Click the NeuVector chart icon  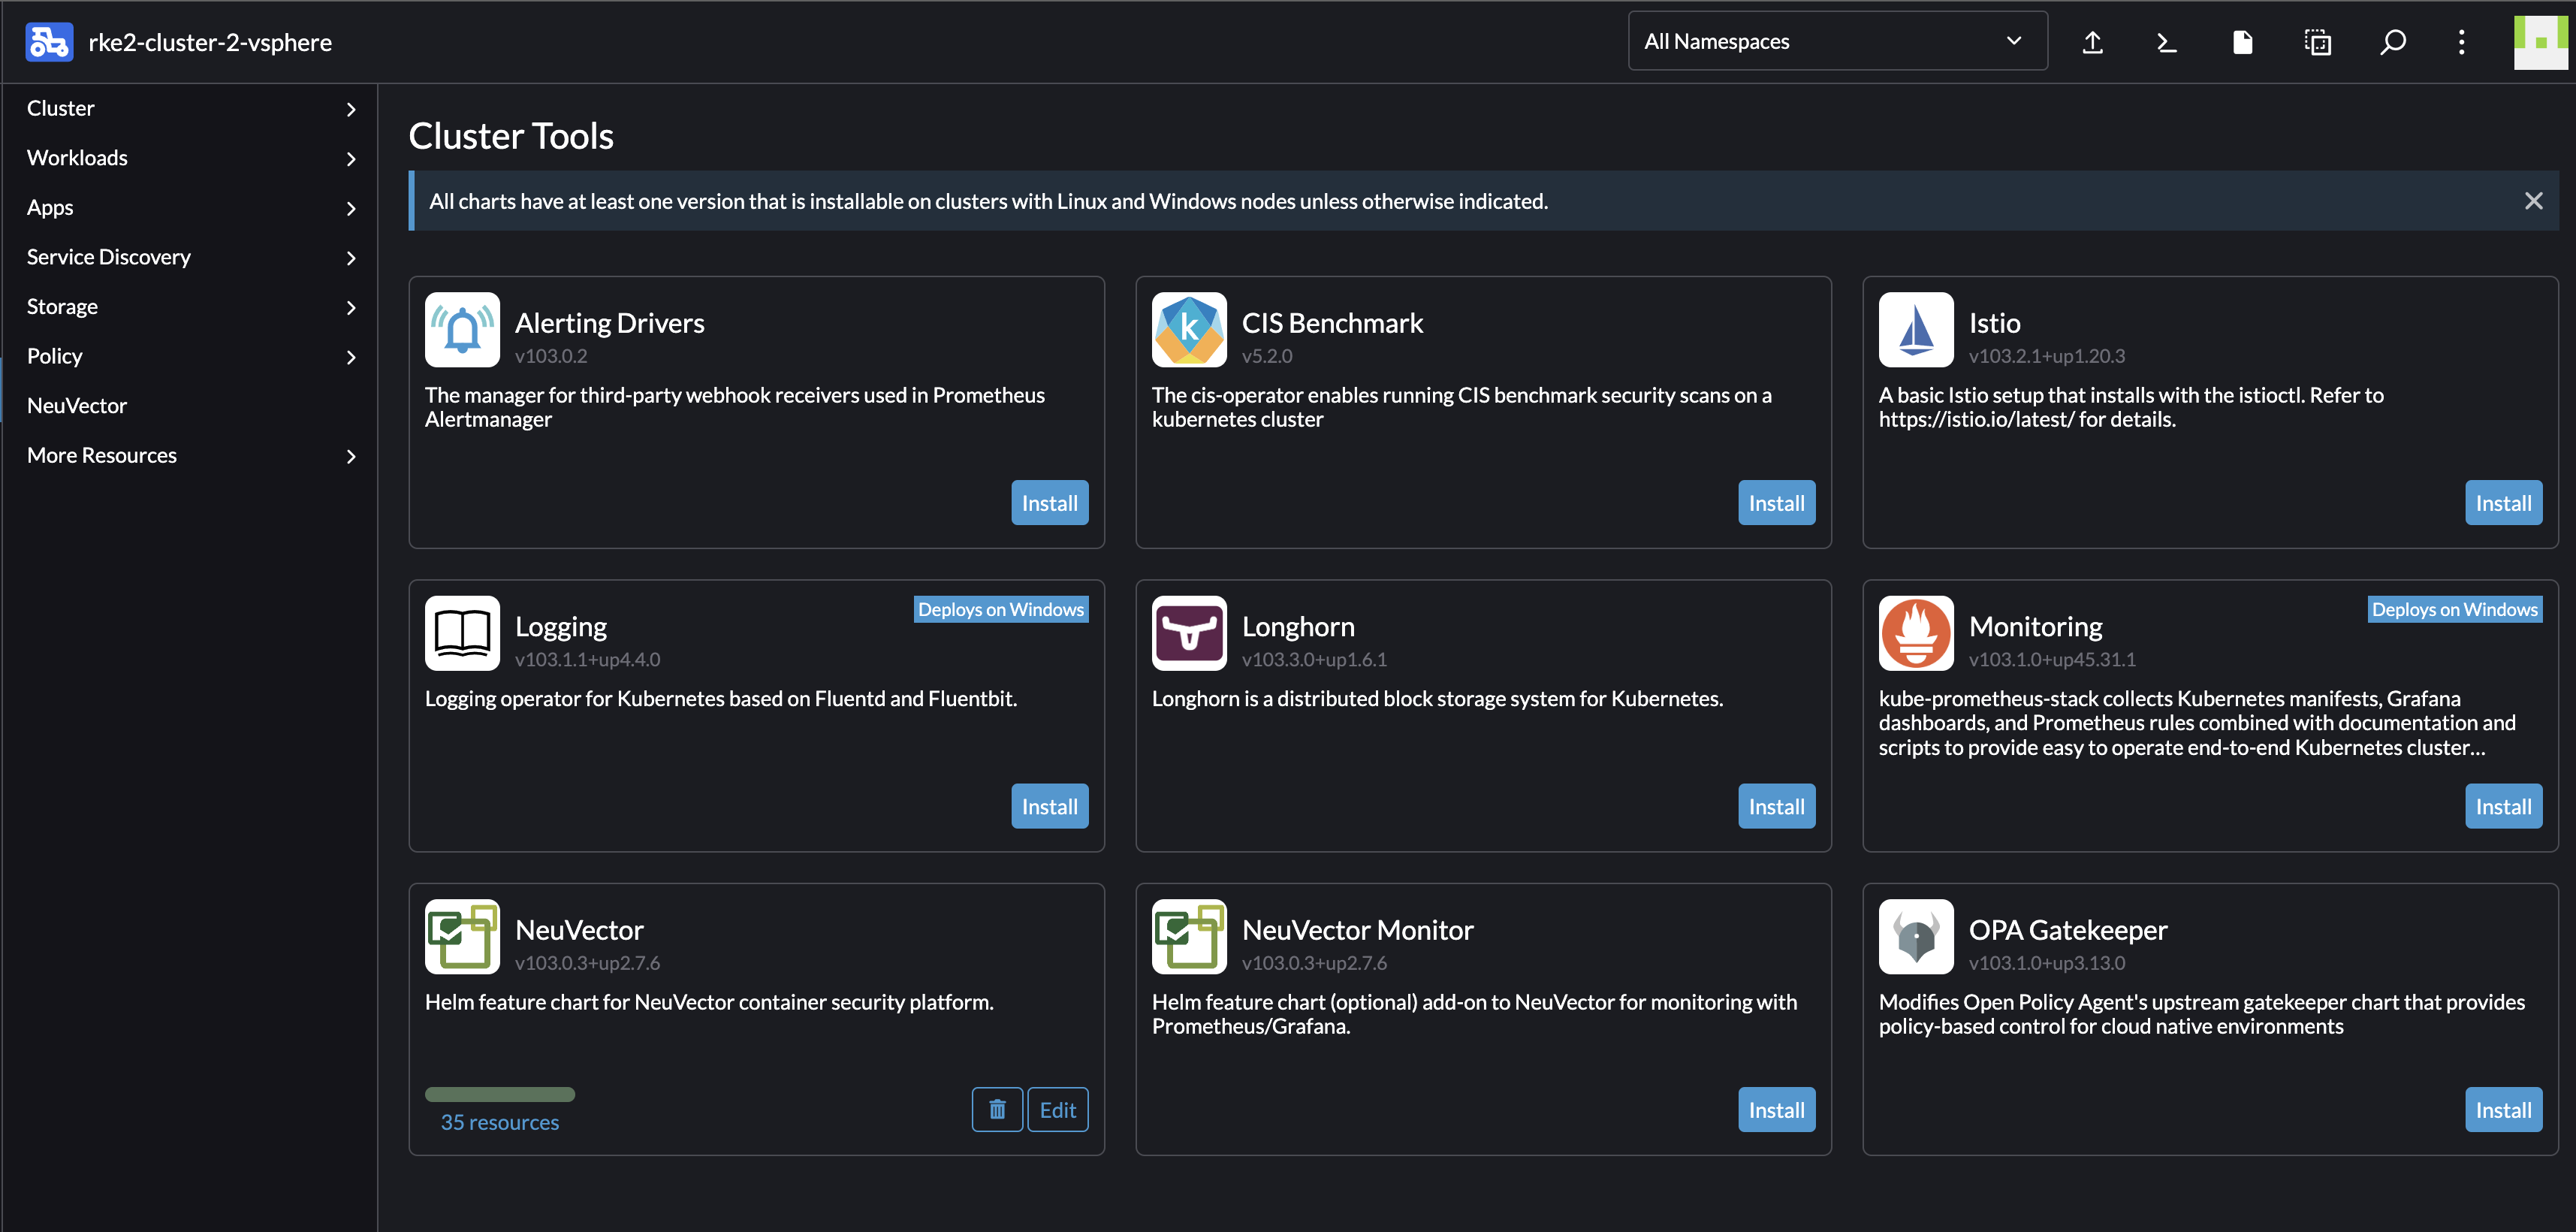[462, 937]
